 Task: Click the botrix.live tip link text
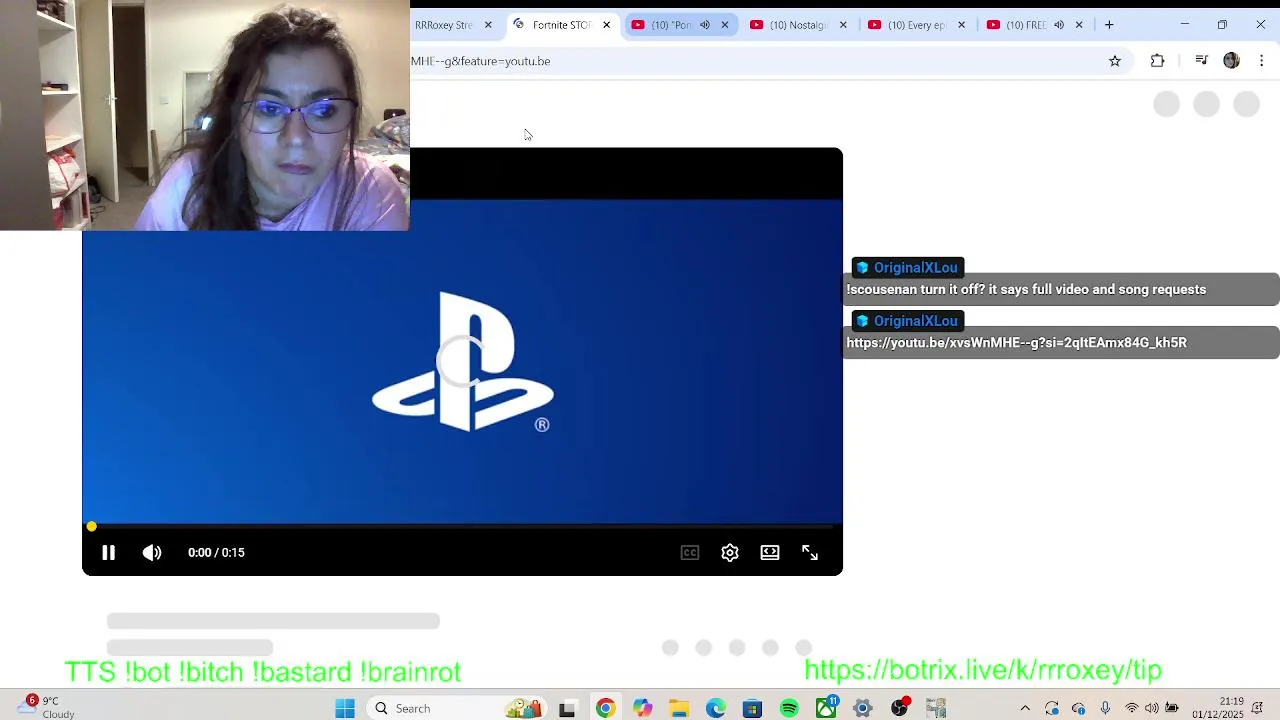click(x=983, y=670)
